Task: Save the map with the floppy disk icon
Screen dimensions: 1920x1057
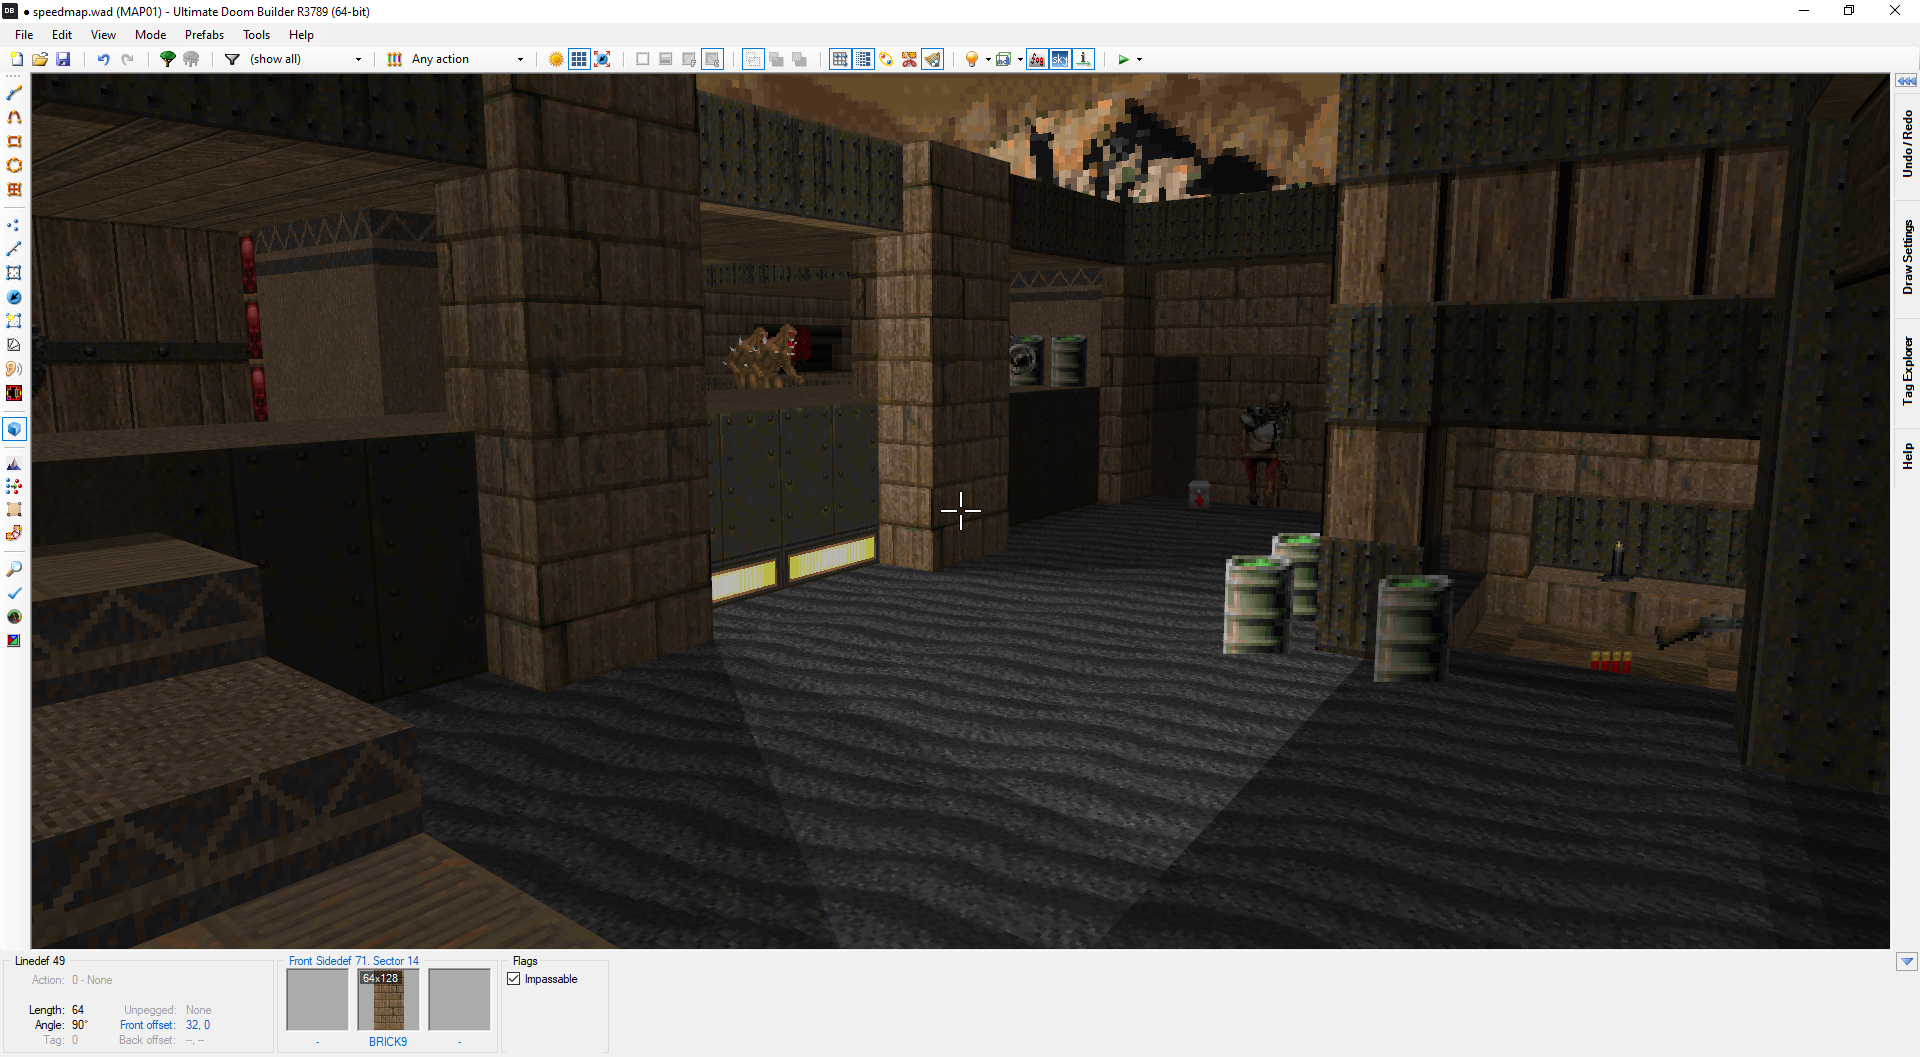Action: coord(63,59)
